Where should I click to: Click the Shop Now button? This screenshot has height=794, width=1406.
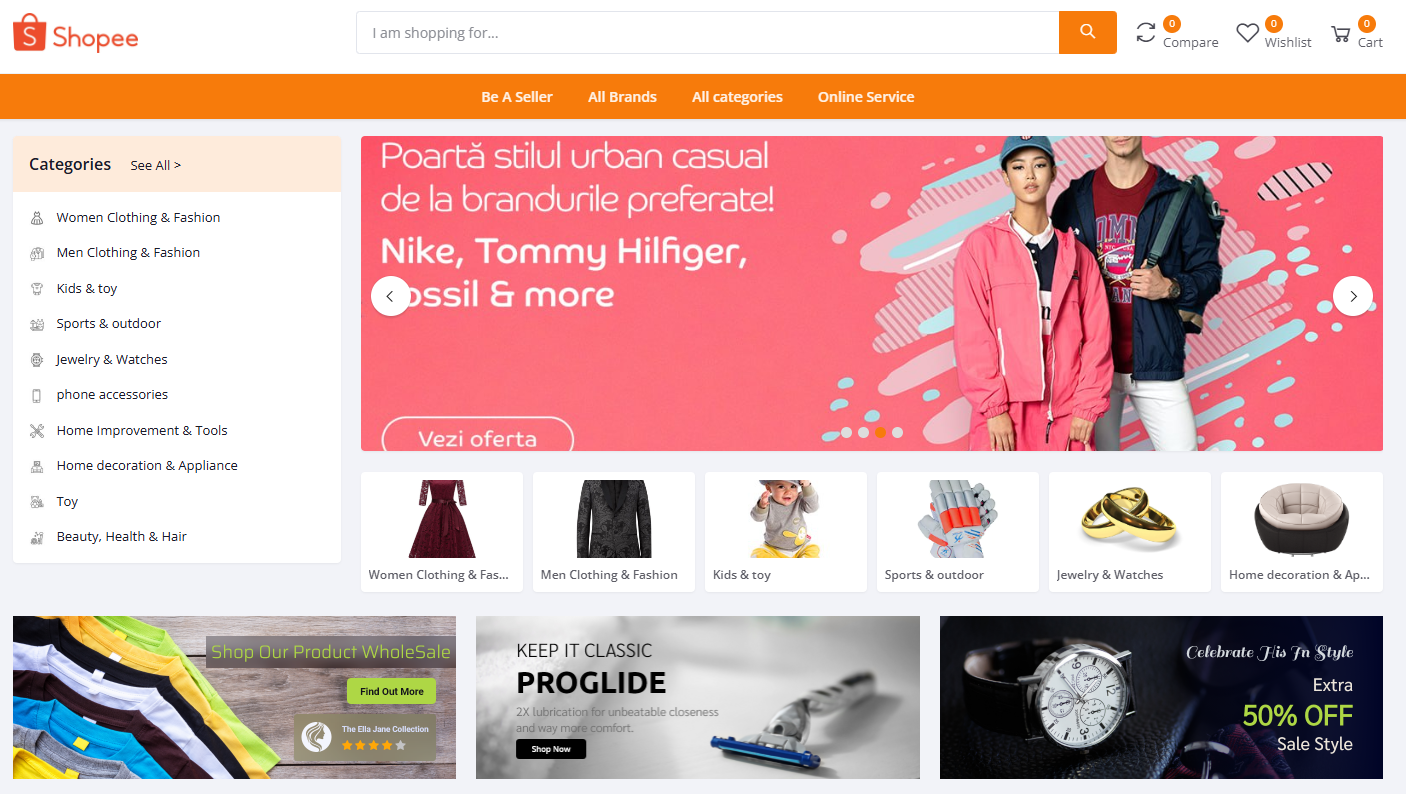click(551, 749)
